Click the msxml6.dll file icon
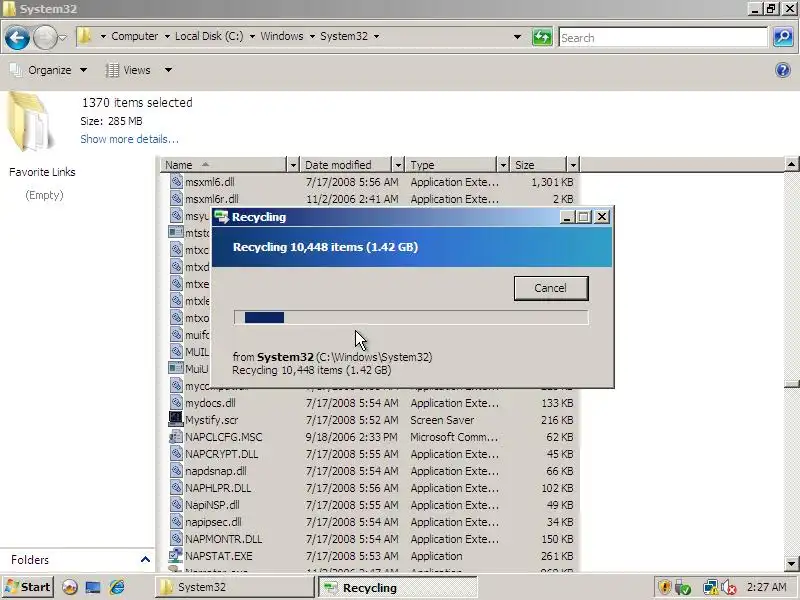The height and width of the screenshot is (600, 800). coord(176,182)
